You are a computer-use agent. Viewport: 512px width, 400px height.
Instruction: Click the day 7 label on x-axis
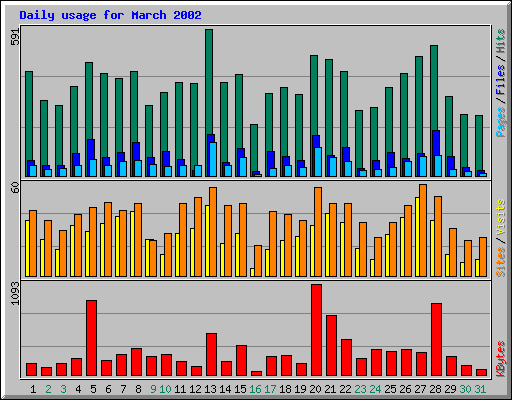pyautogui.click(x=123, y=389)
